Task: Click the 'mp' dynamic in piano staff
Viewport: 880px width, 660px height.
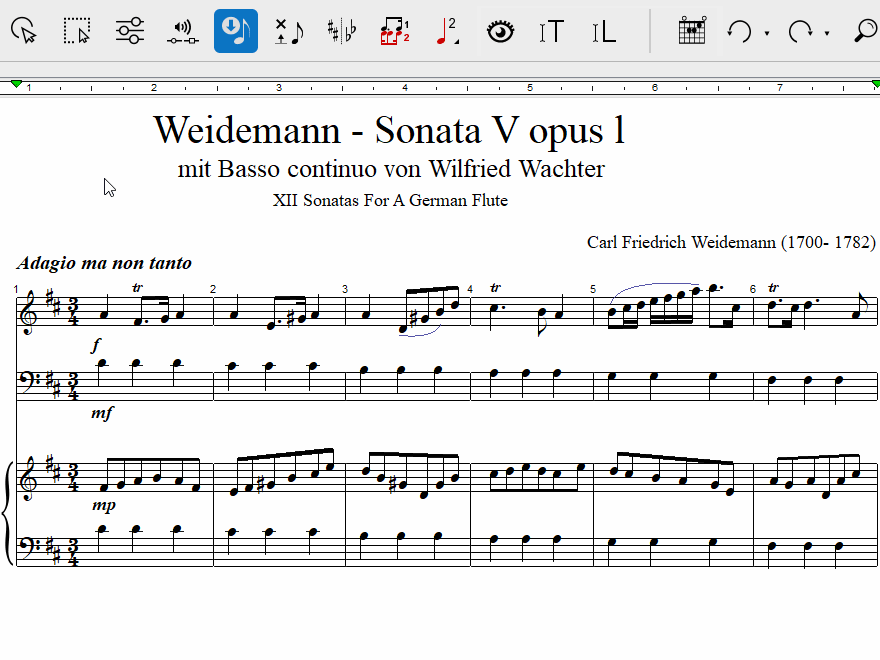Action: [x=104, y=505]
